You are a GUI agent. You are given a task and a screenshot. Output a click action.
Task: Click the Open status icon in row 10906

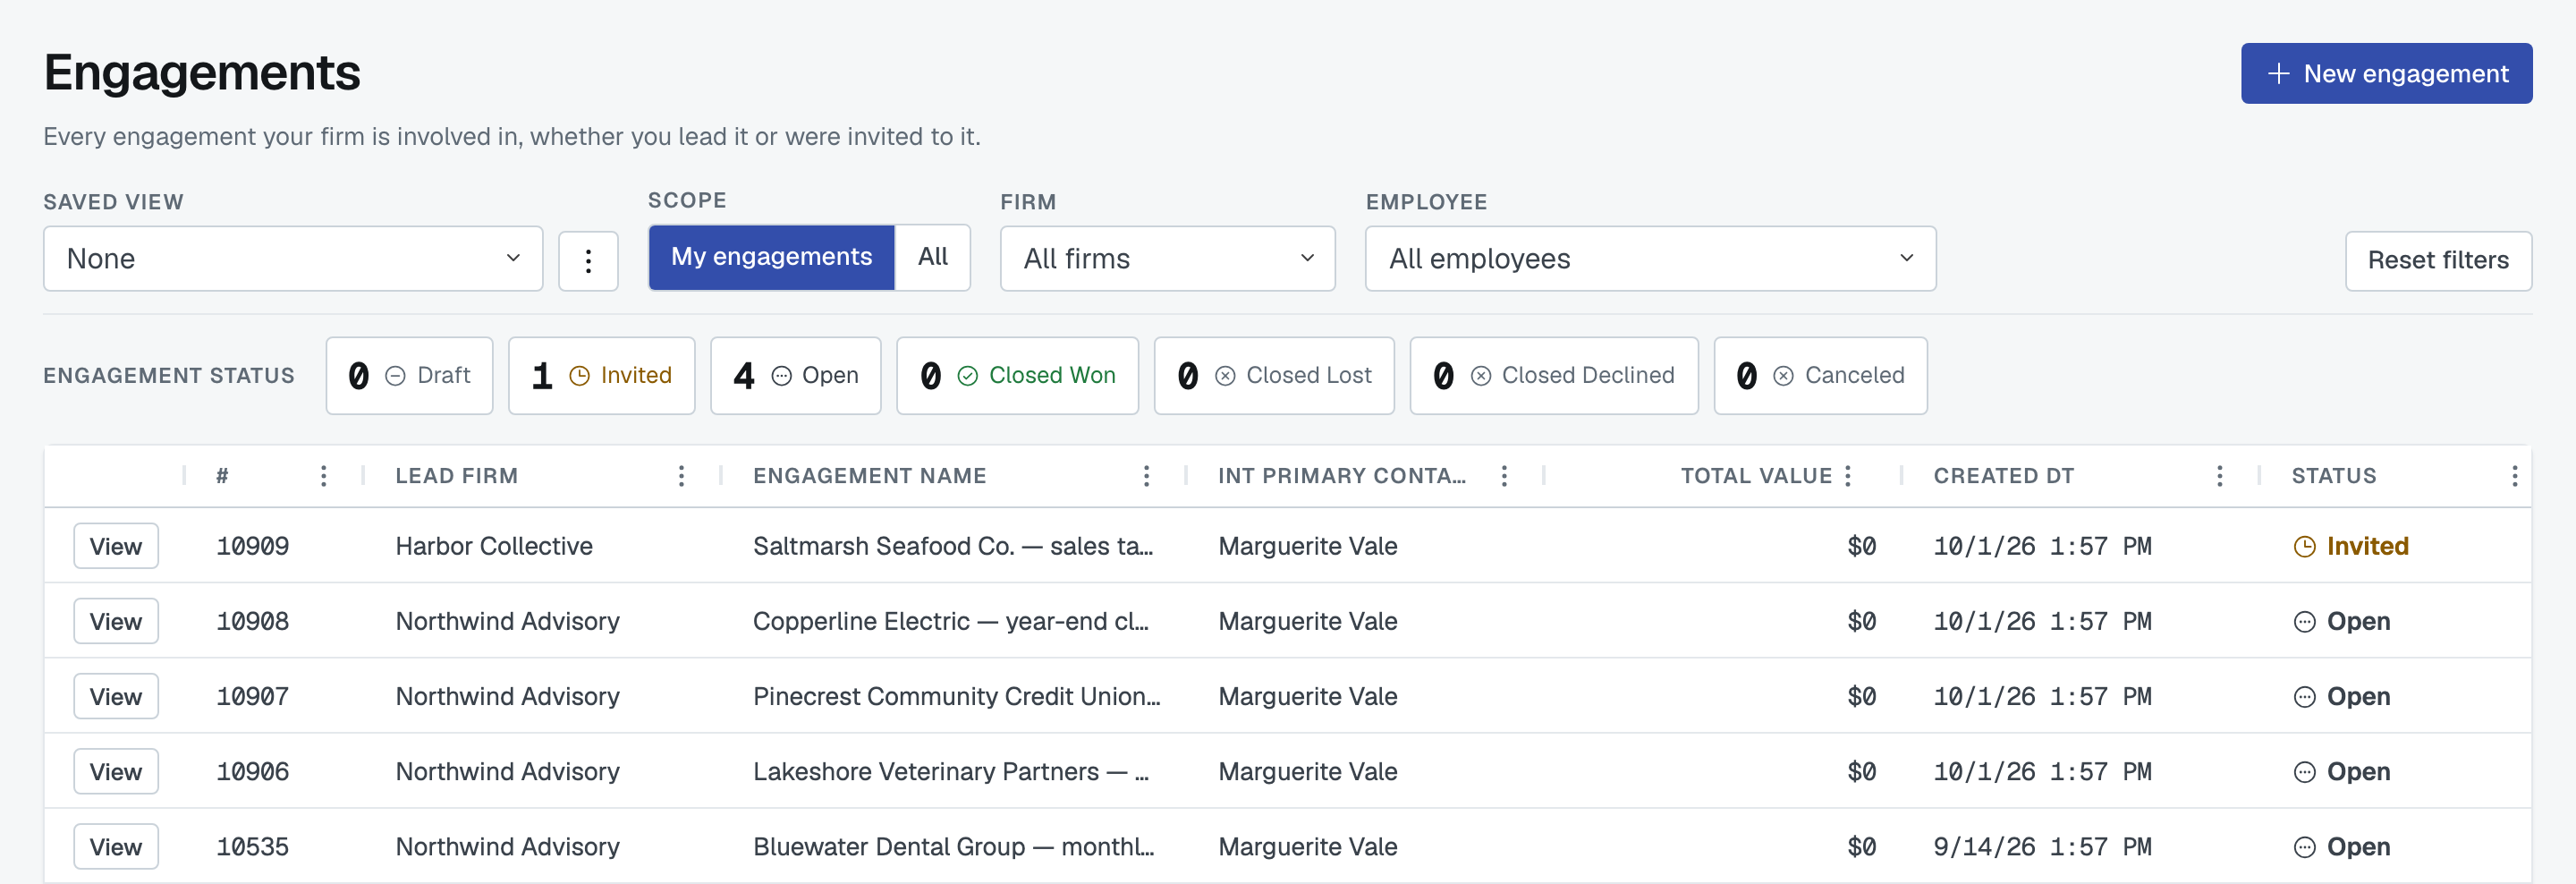(x=2304, y=772)
